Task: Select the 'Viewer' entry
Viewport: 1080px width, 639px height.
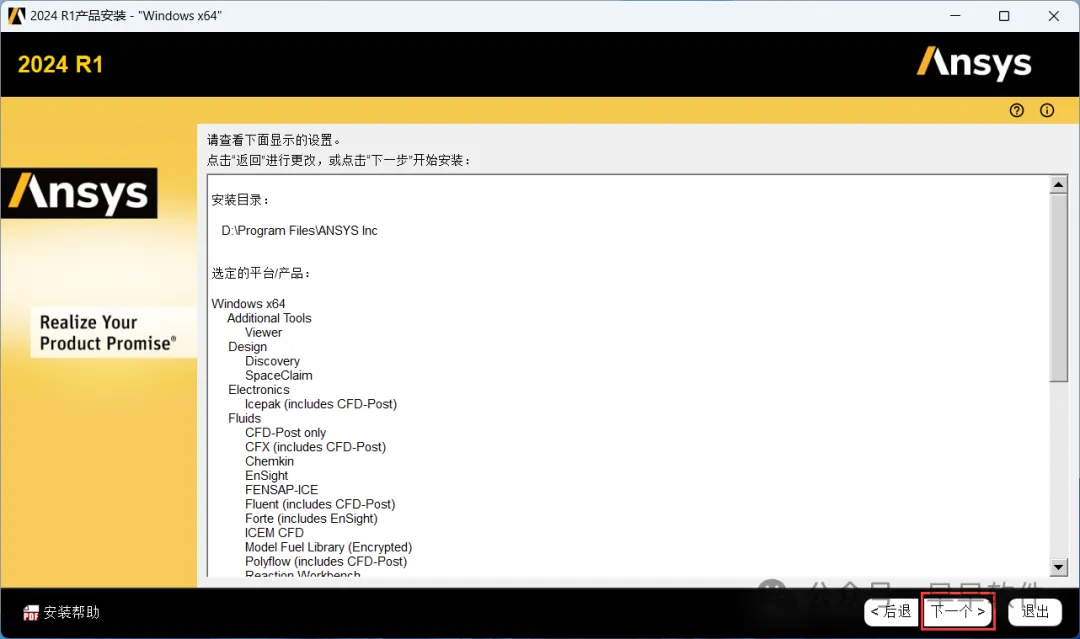Action: [264, 333]
